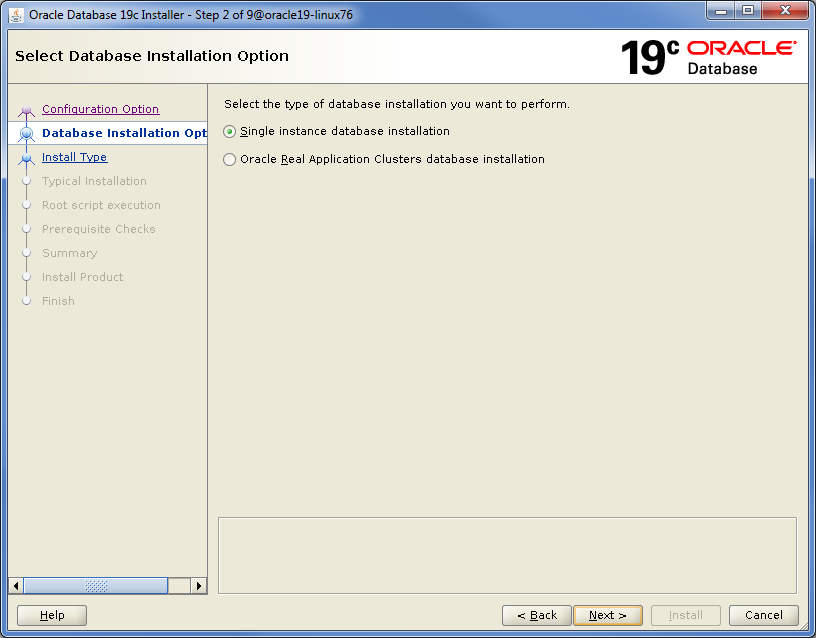Click the Oracle 19c Database logo
The height and width of the screenshot is (638, 816).
(x=708, y=58)
